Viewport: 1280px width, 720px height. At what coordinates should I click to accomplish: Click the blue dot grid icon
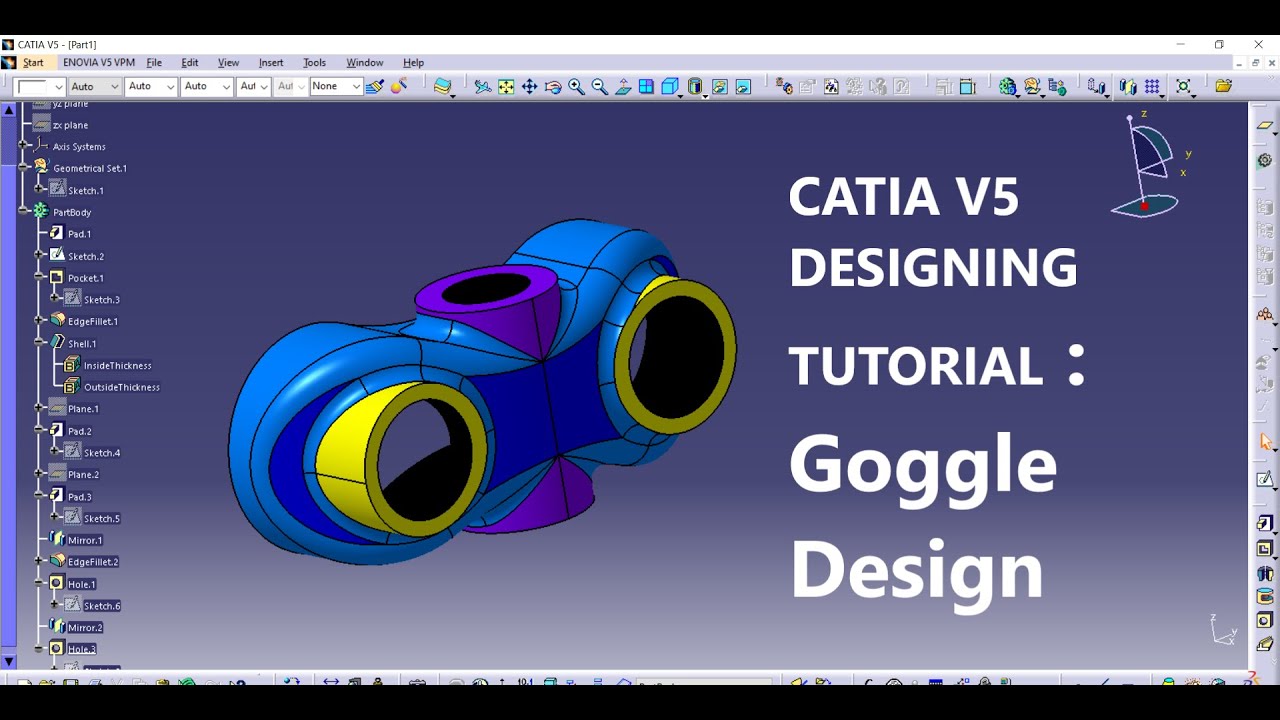coord(1152,87)
